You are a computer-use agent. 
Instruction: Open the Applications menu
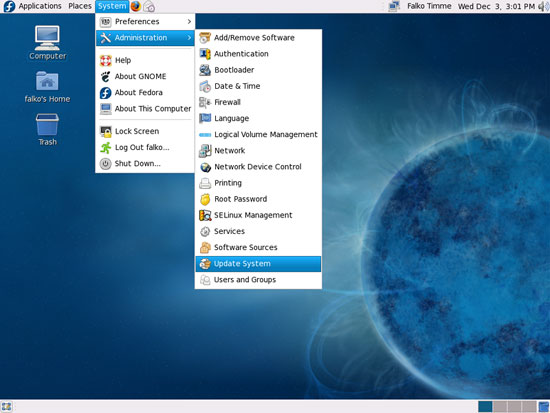[x=40, y=6]
